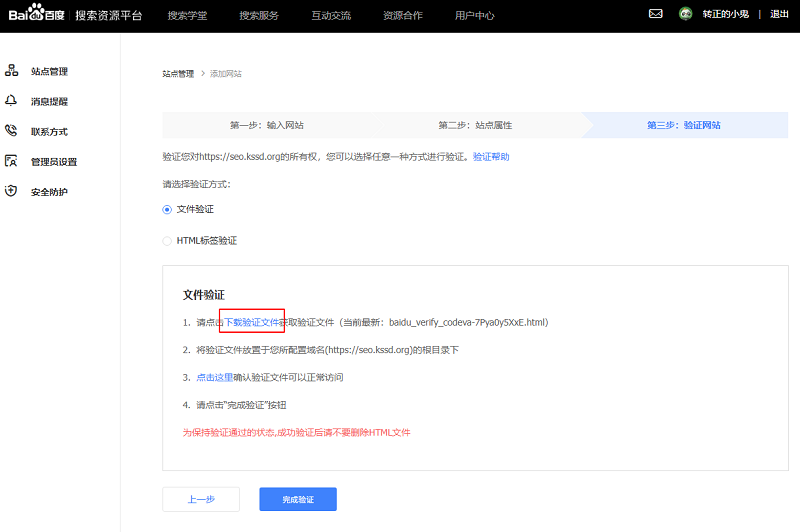
Task: Click step tab 第二步：站点属性
Action: (x=475, y=125)
